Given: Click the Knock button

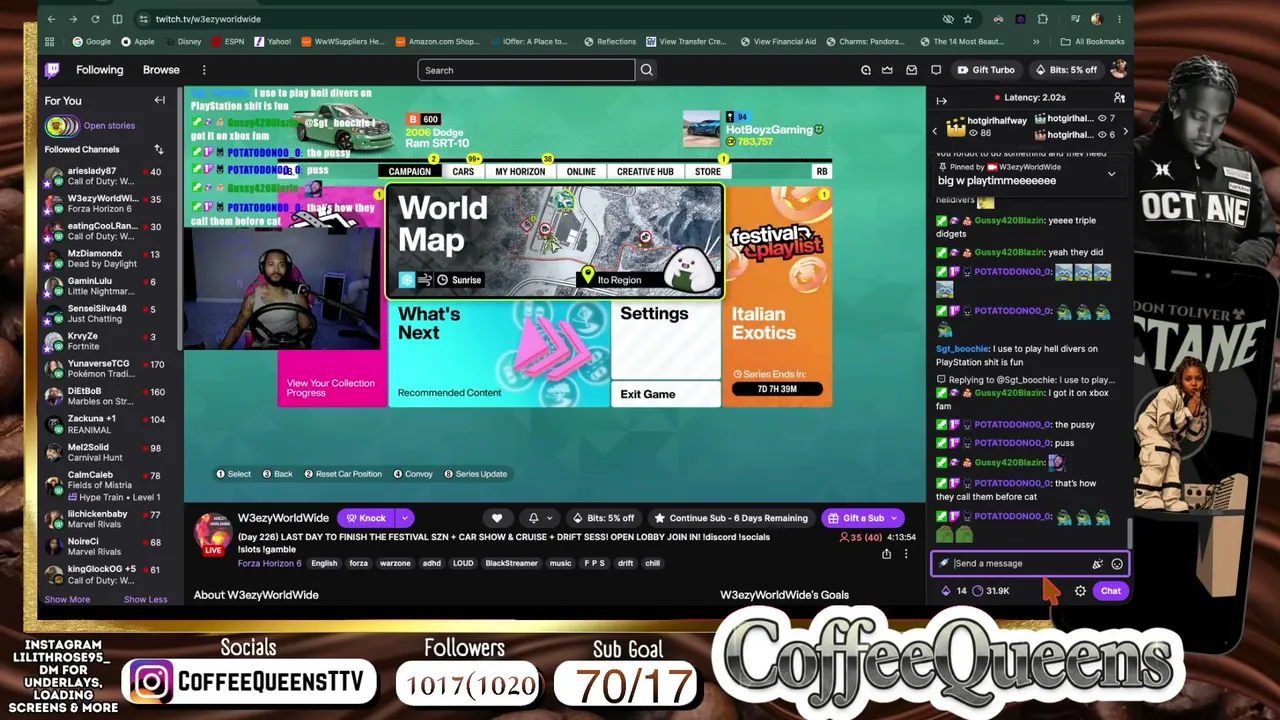Looking at the screenshot, I should 366,518.
